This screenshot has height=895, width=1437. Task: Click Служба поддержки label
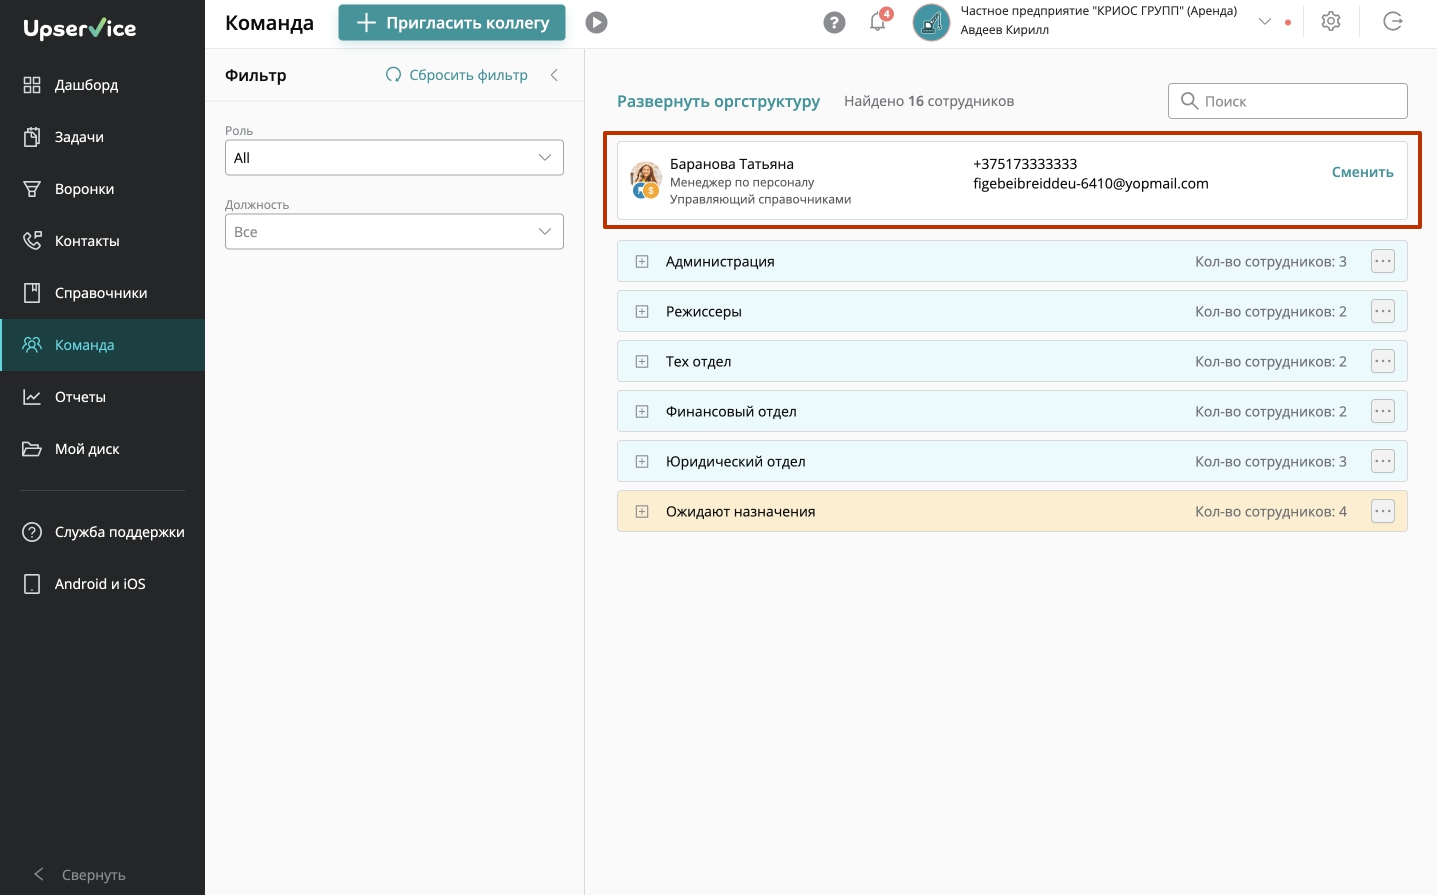pos(120,532)
